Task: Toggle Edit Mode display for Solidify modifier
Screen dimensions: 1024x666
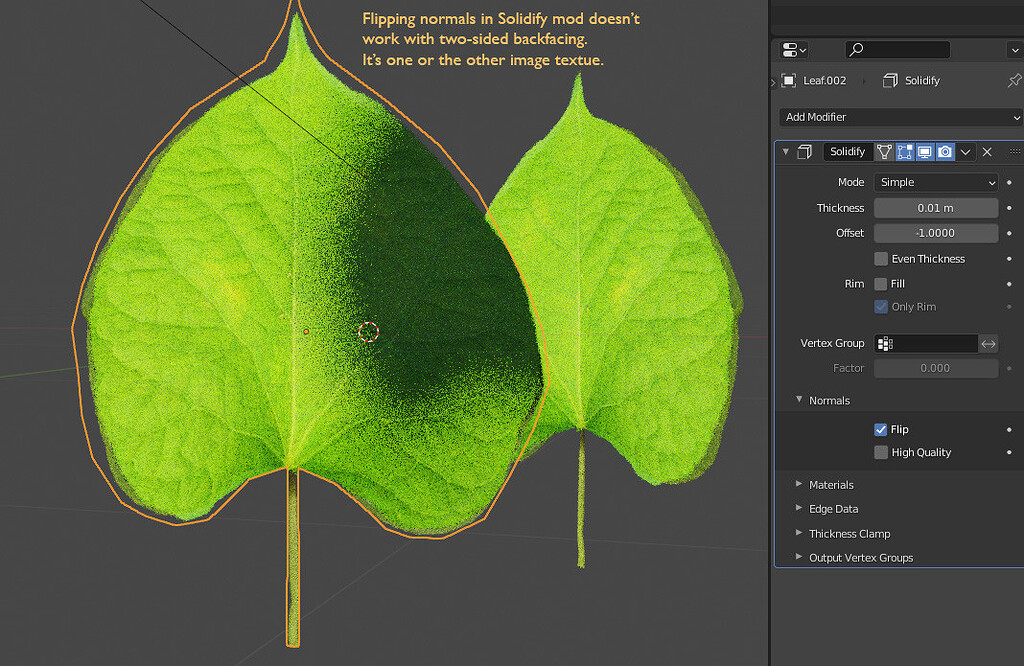Action: [905, 151]
